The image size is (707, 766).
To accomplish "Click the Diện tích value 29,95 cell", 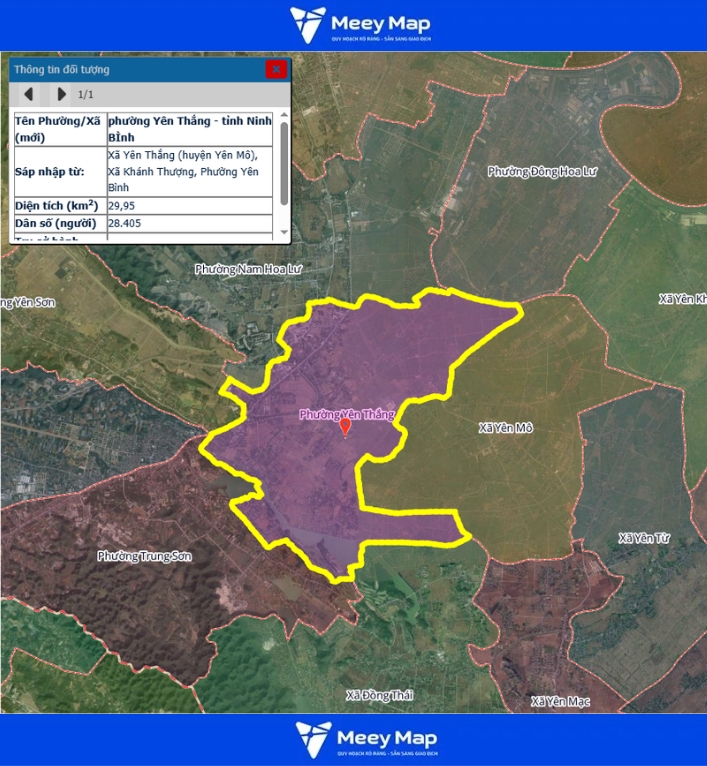I will [189, 206].
